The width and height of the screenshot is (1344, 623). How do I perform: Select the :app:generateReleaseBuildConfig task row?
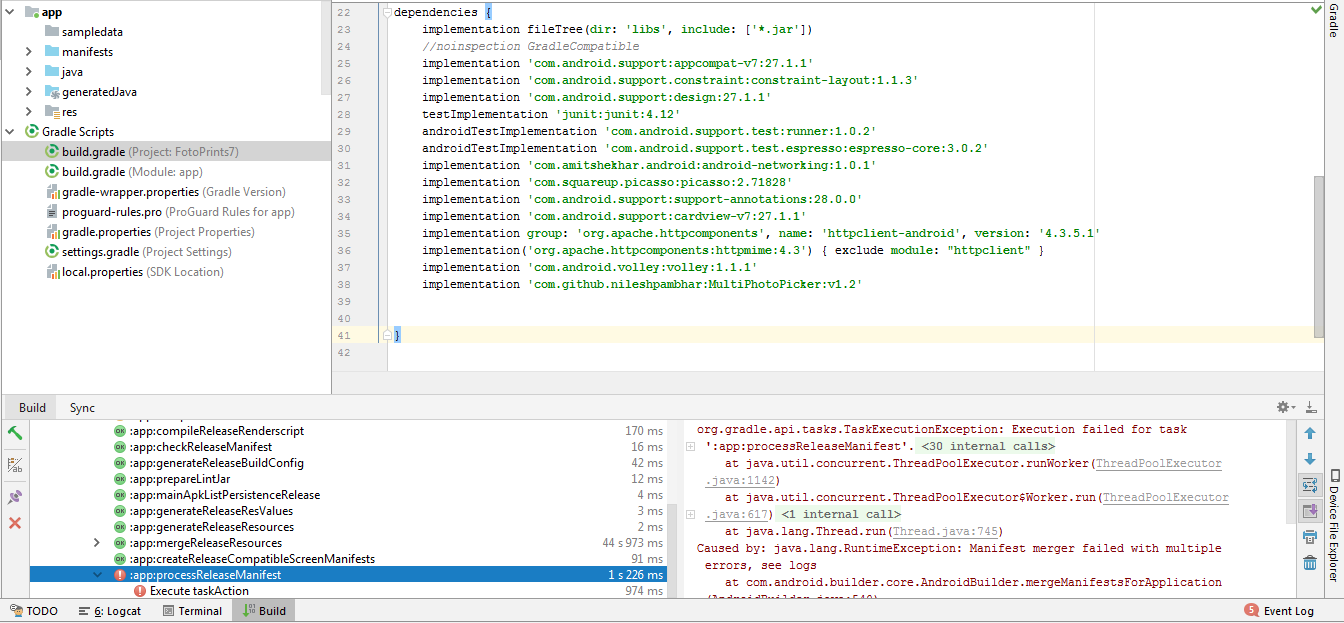348,463
